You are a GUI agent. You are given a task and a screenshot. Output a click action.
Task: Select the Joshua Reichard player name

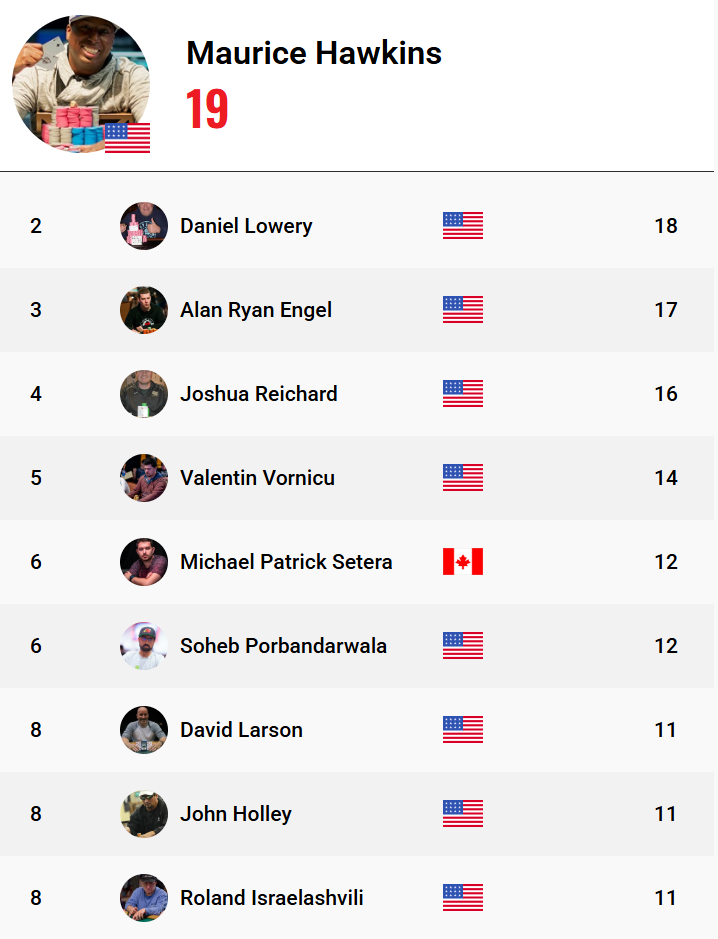pos(259,394)
